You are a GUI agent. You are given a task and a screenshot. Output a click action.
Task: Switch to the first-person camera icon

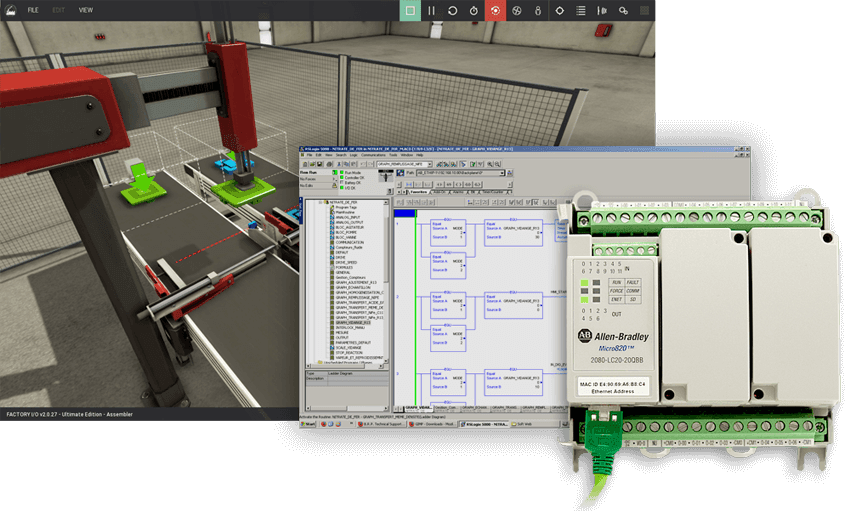pyautogui.click(x=538, y=10)
